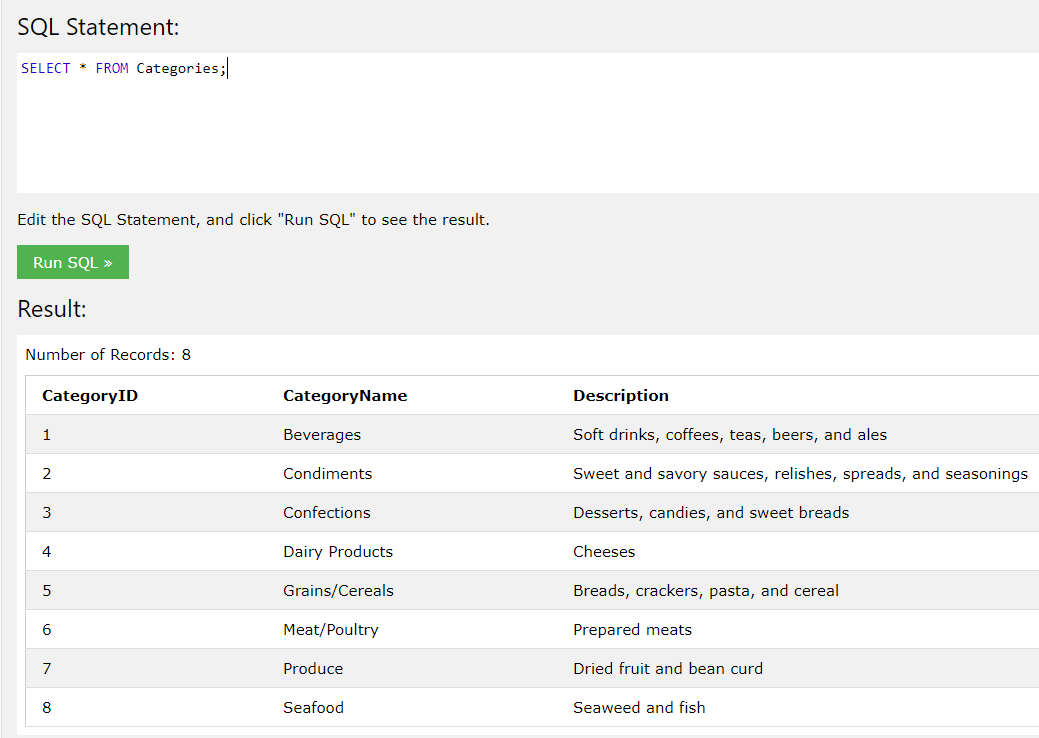This screenshot has height=738, width=1039.
Task: Click the green Run SQL button
Action: (x=73, y=262)
